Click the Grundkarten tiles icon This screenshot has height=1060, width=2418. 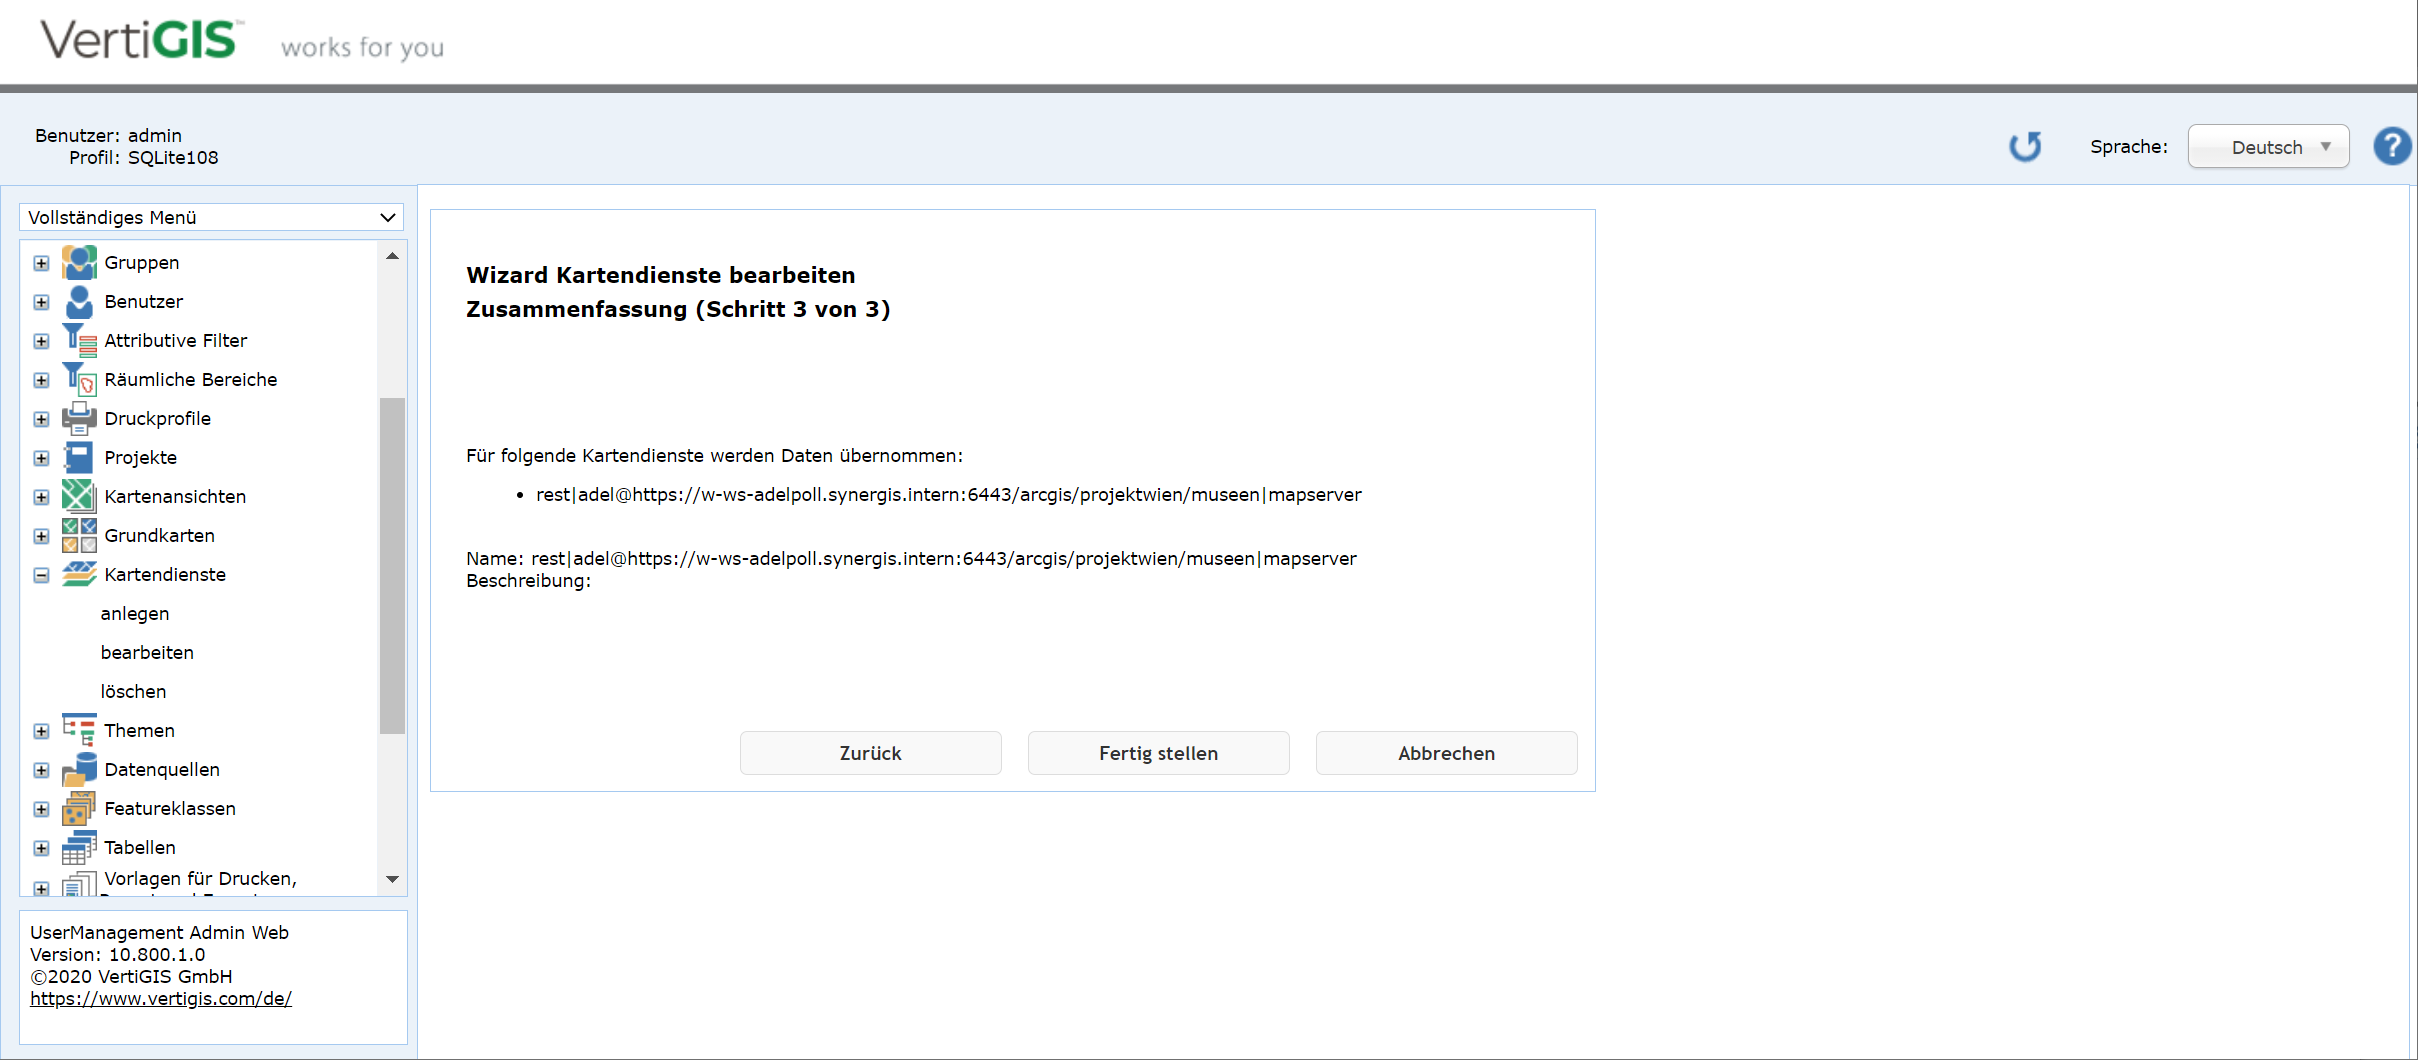(x=79, y=535)
